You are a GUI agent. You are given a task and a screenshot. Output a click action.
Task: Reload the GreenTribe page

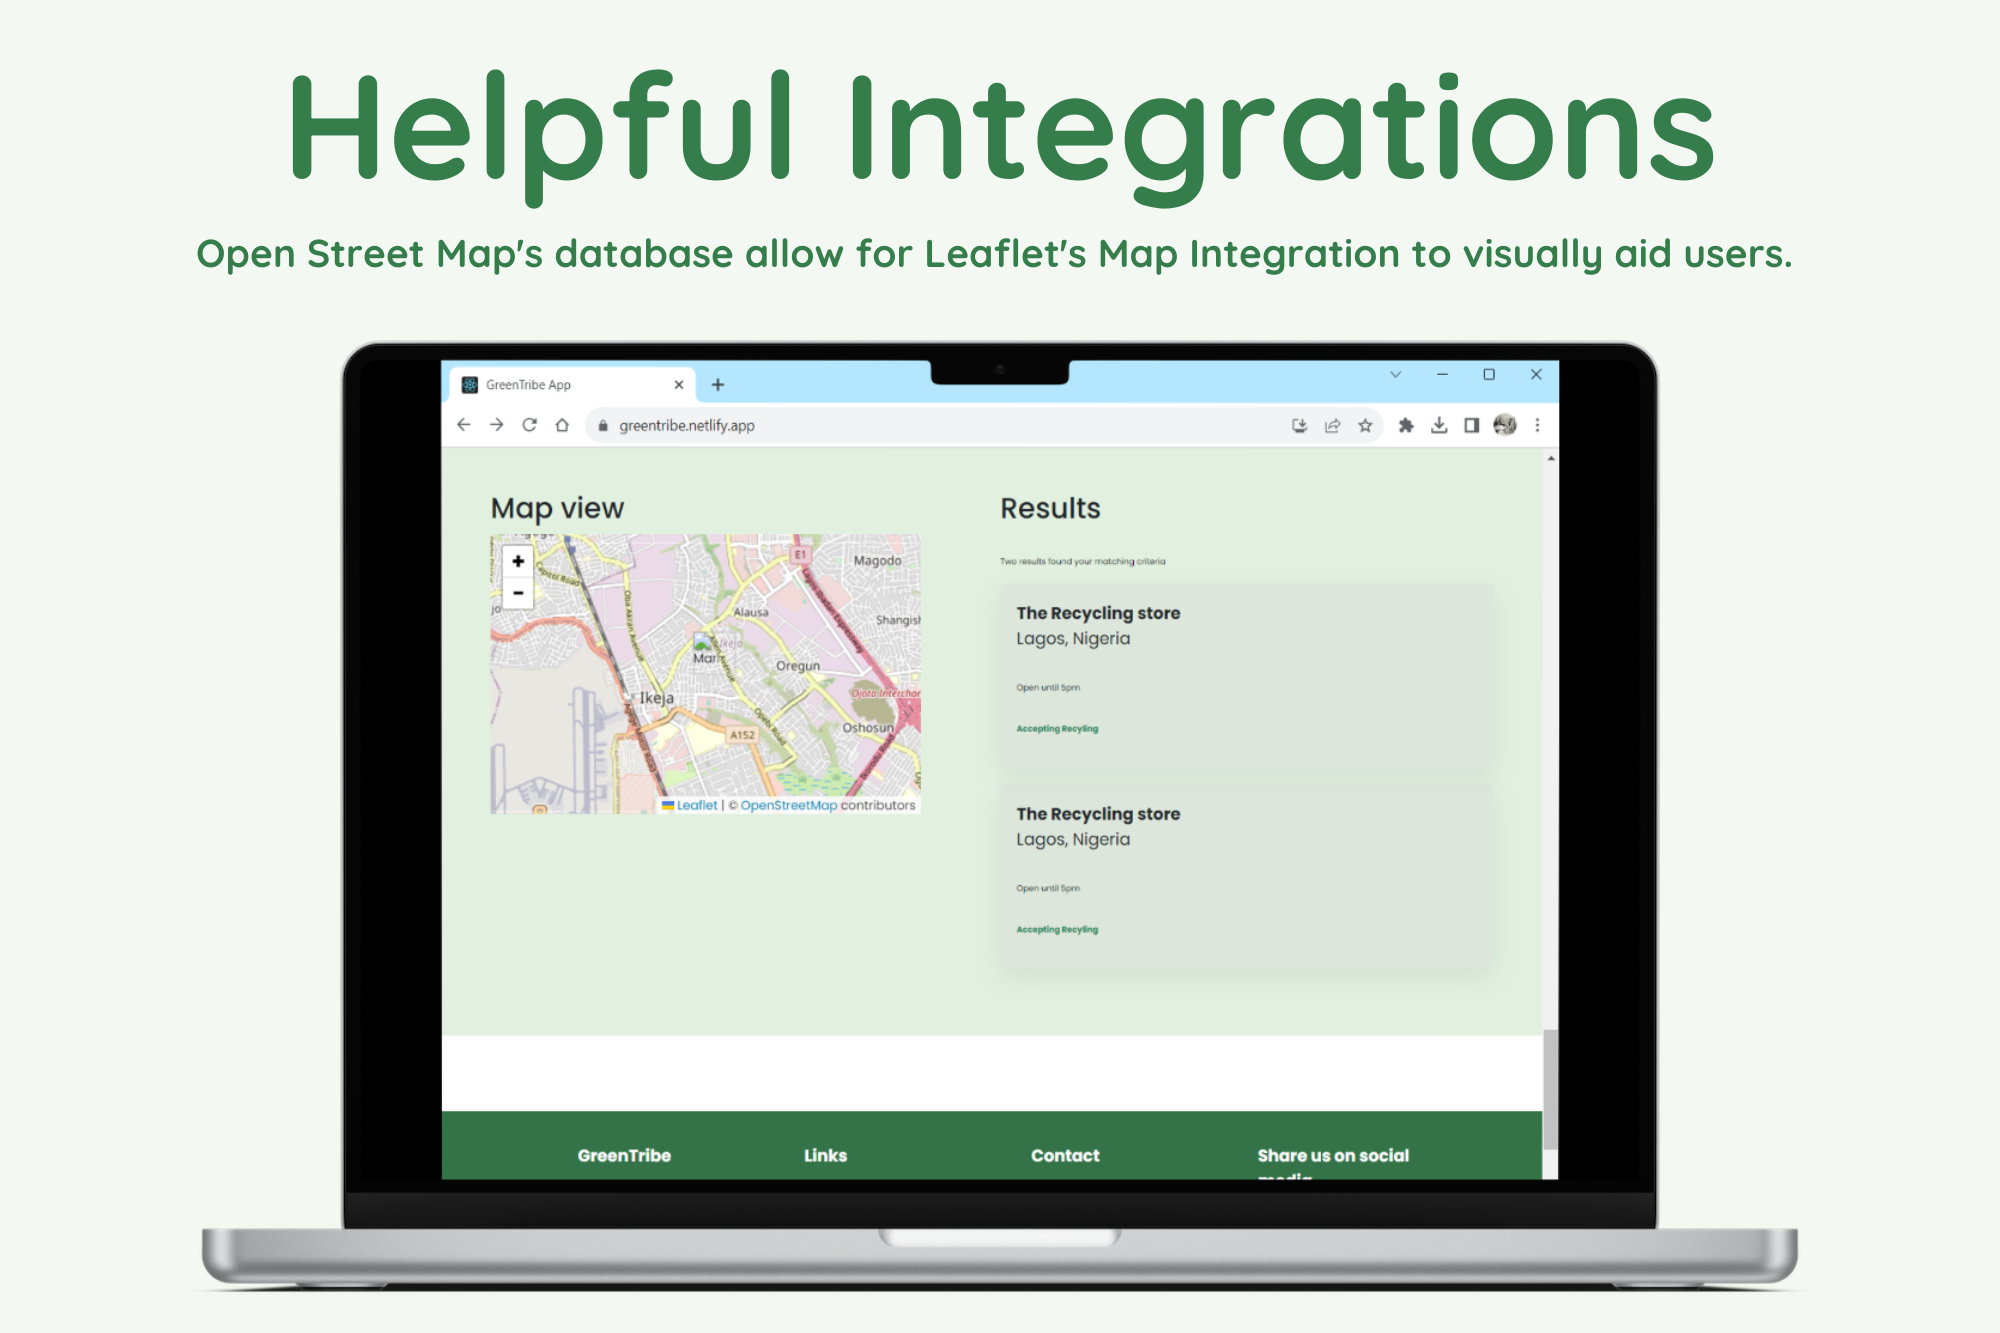530,425
